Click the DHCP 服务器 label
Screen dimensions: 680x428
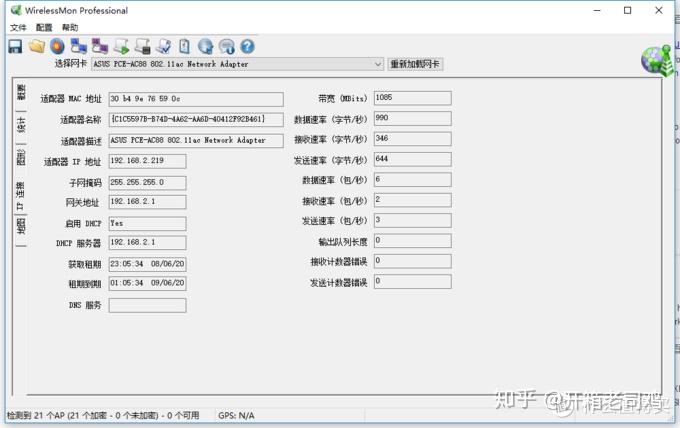pyautogui.click(x=78, y=243)
